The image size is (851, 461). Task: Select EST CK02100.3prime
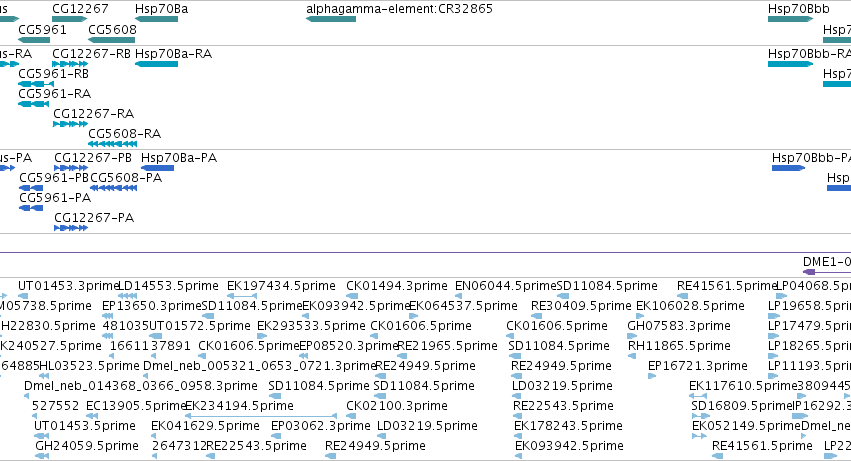397,406
